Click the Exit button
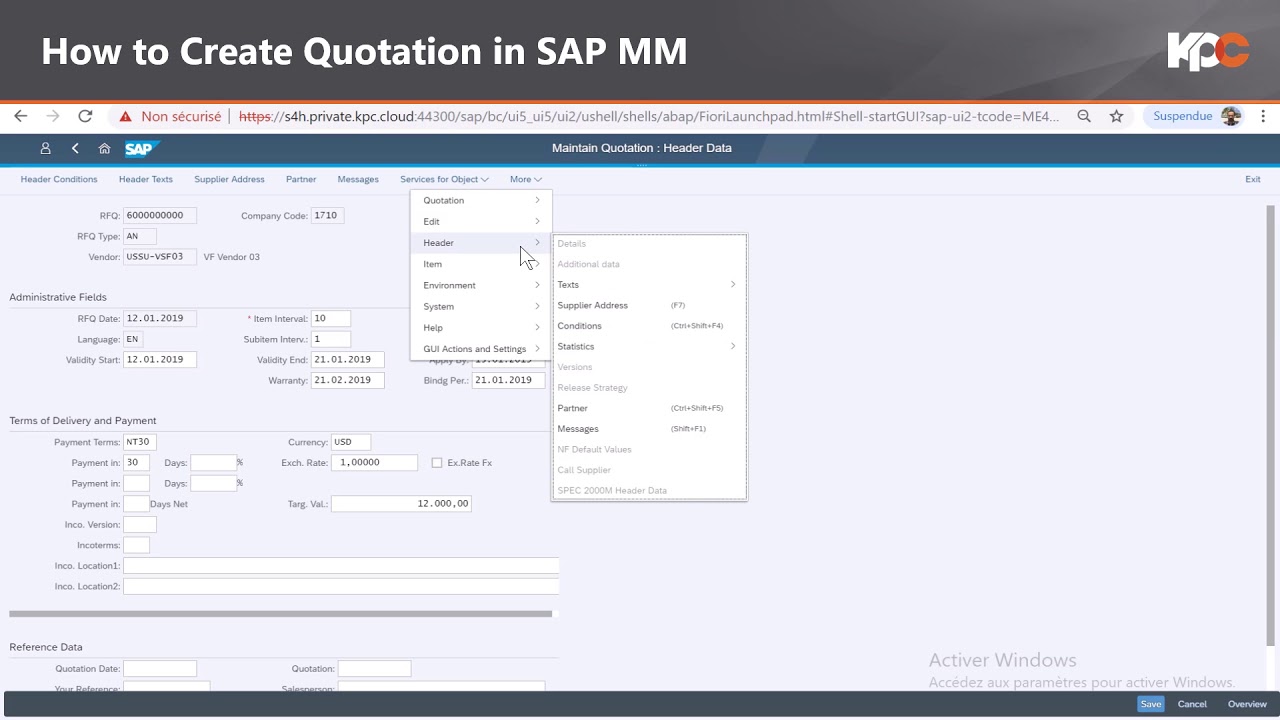Screen dimensions: 1280x720 (1252, 180)
